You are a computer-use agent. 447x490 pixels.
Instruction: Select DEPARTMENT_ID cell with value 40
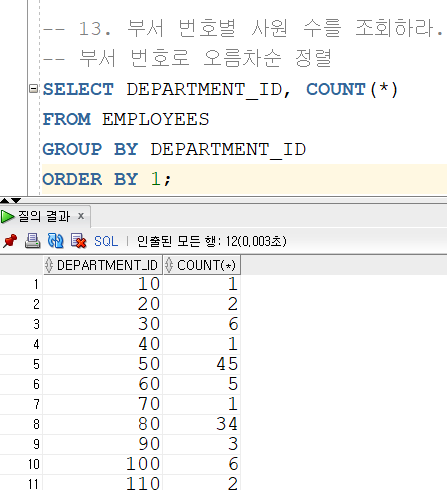103,344
